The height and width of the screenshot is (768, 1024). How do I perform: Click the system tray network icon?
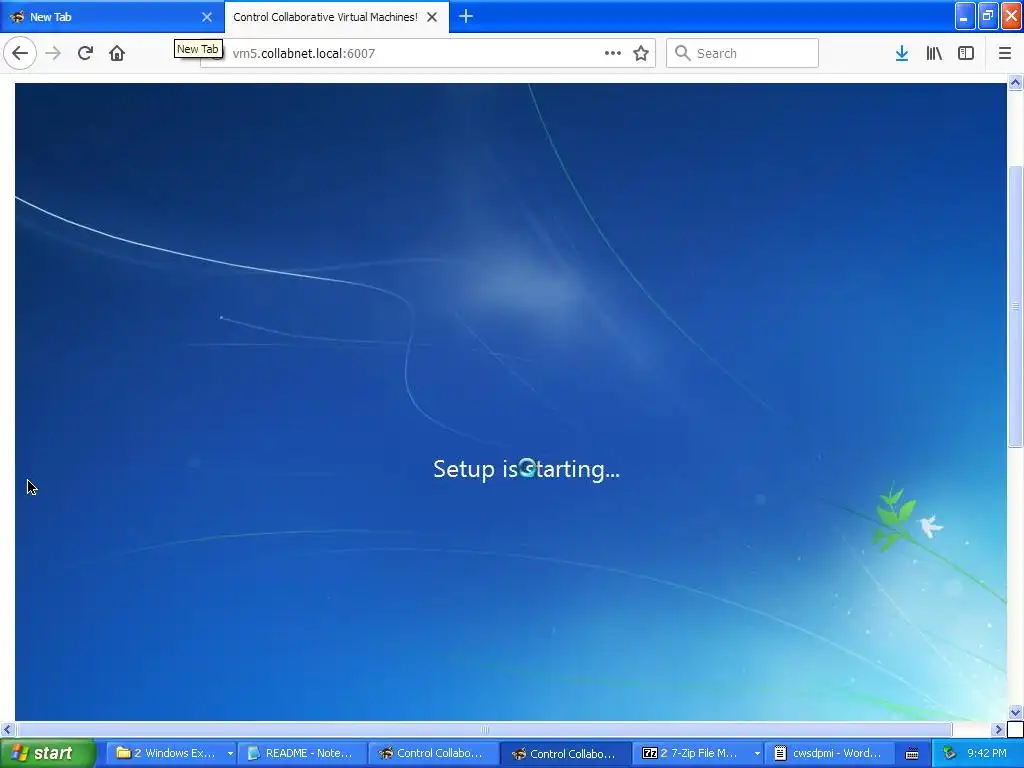click(949, 753)
